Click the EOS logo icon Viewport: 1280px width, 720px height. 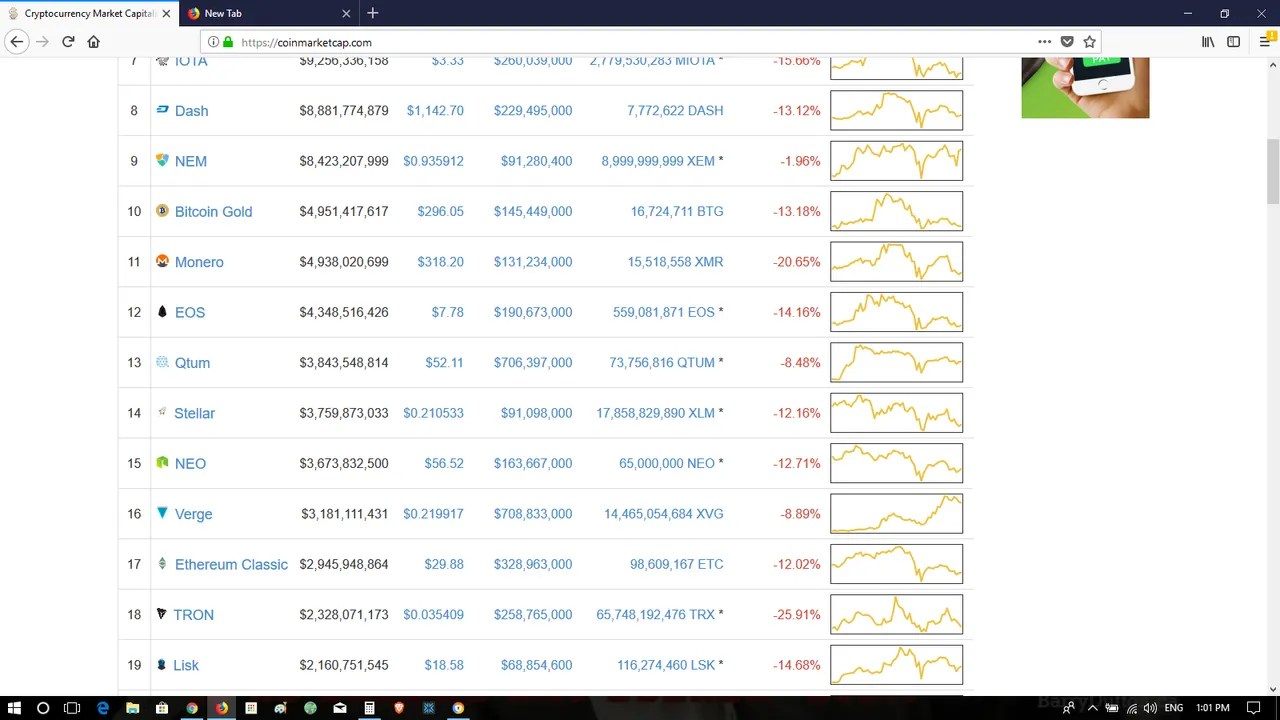162,312
